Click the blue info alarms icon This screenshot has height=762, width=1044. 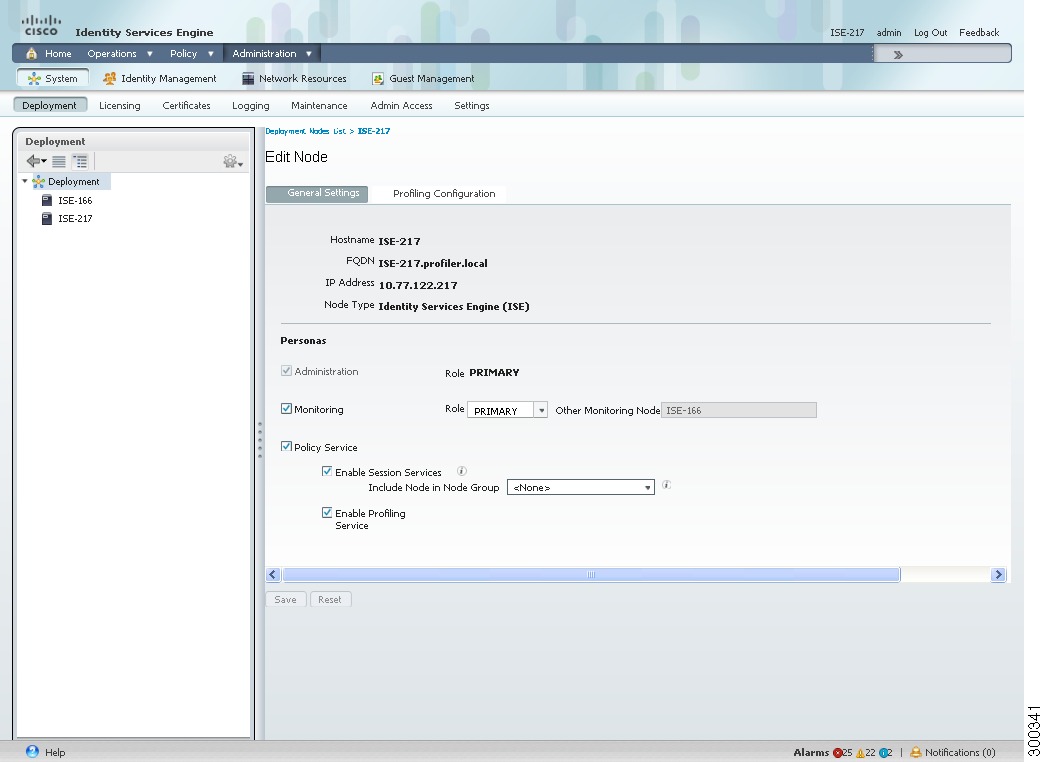coord(883,753)
